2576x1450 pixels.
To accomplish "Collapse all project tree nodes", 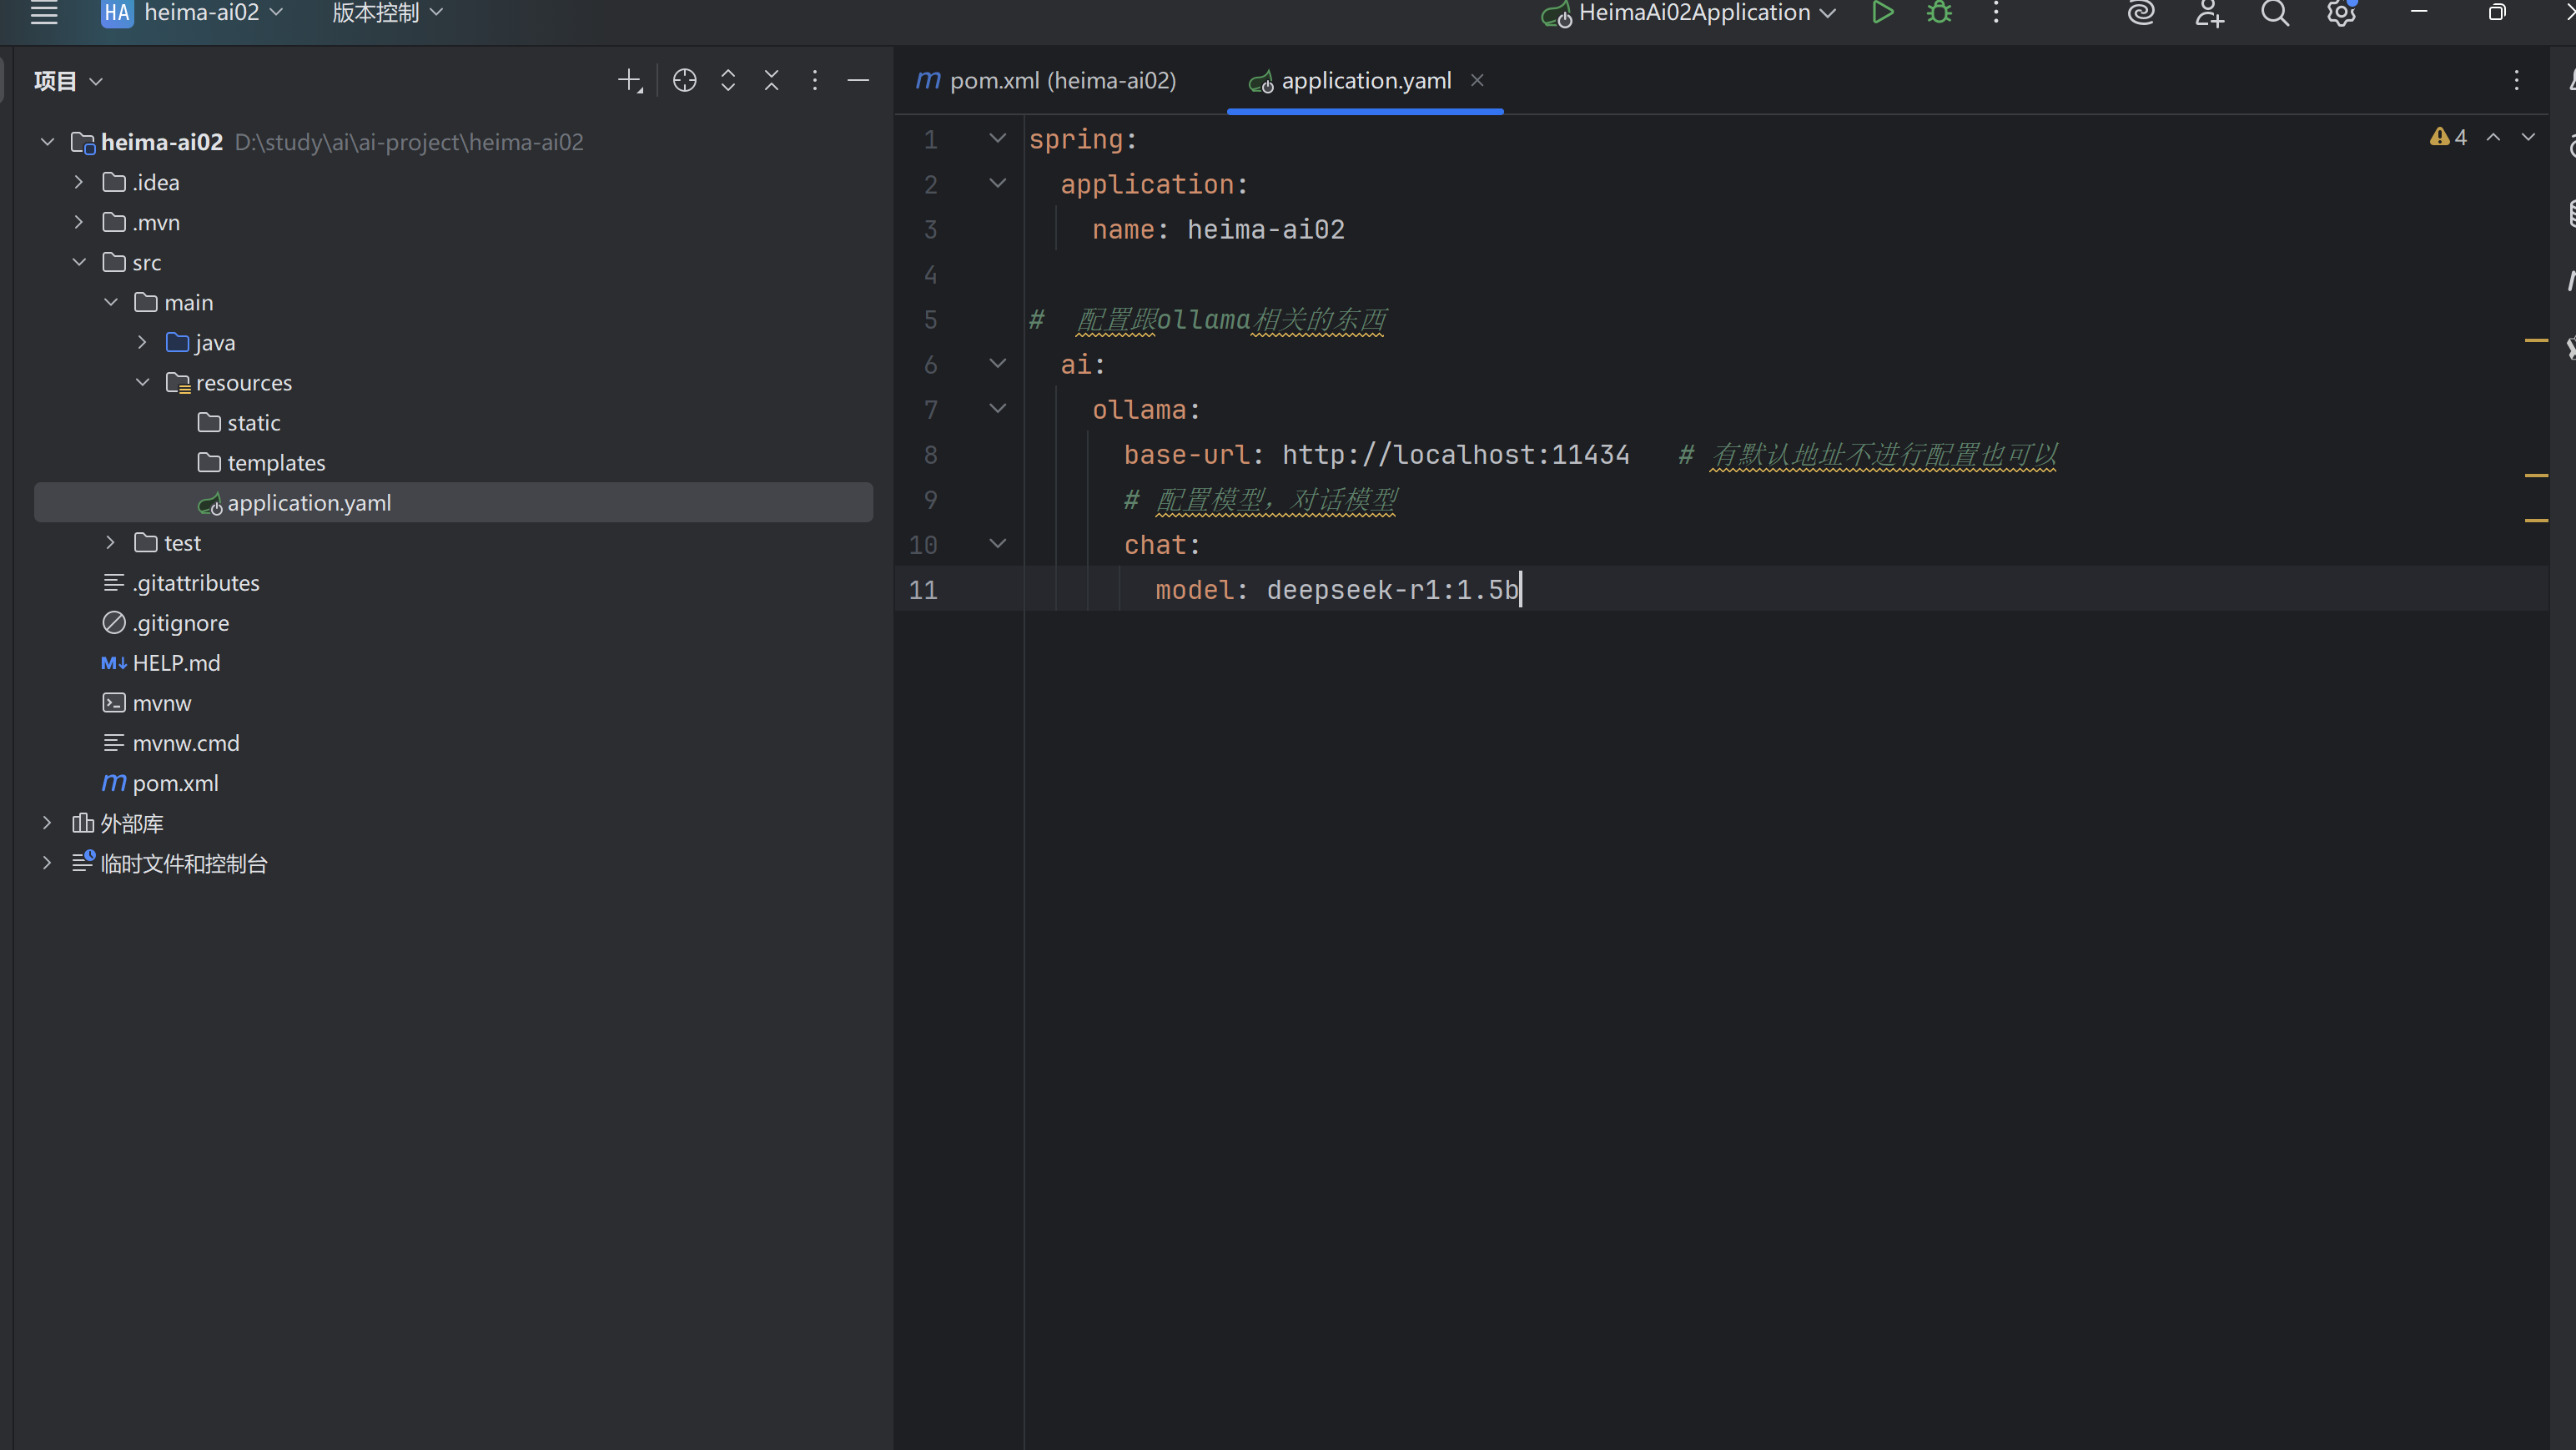I will pos(771,81).
